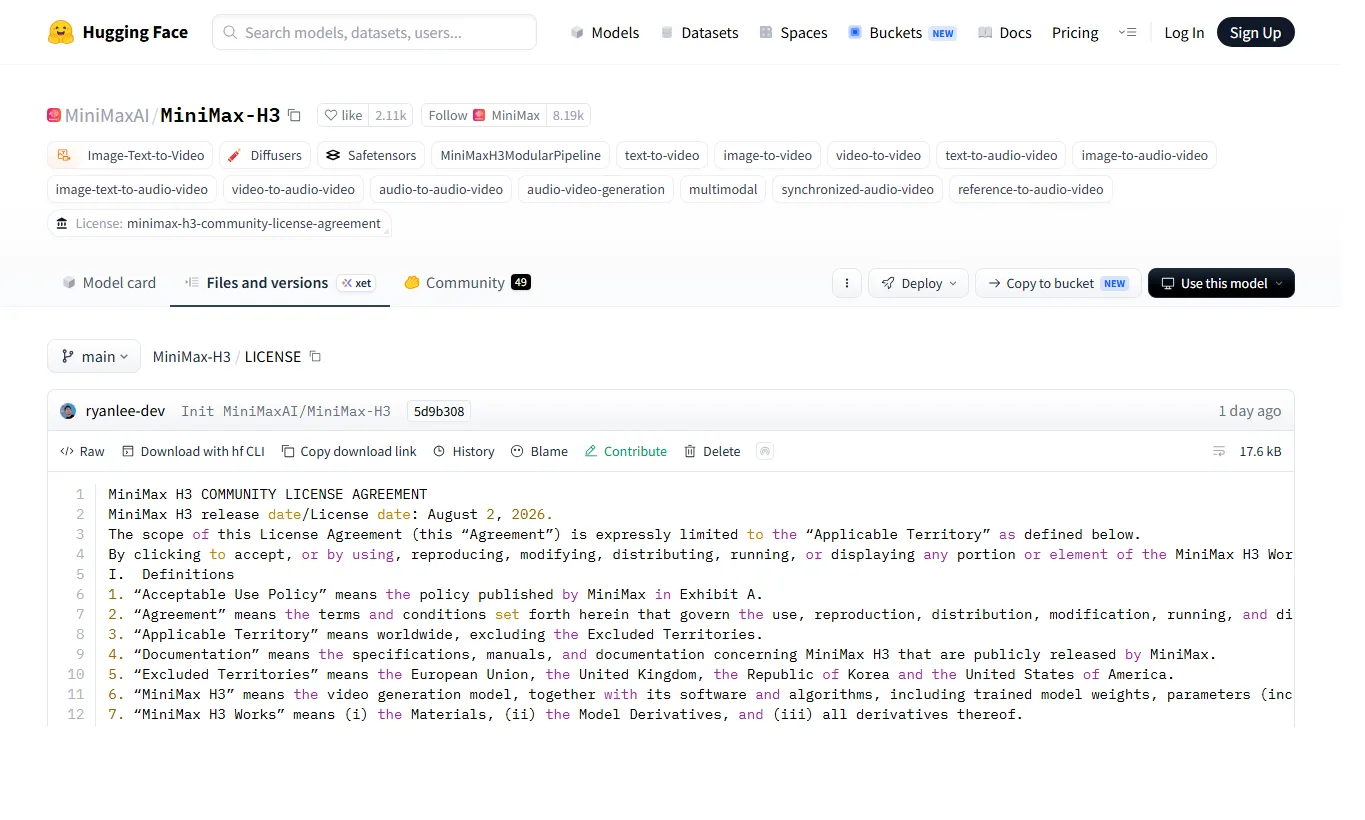This screenshot has width=1365, height=820.
Task: Switch to the Model card tab
Action: (x=109, y=283)
